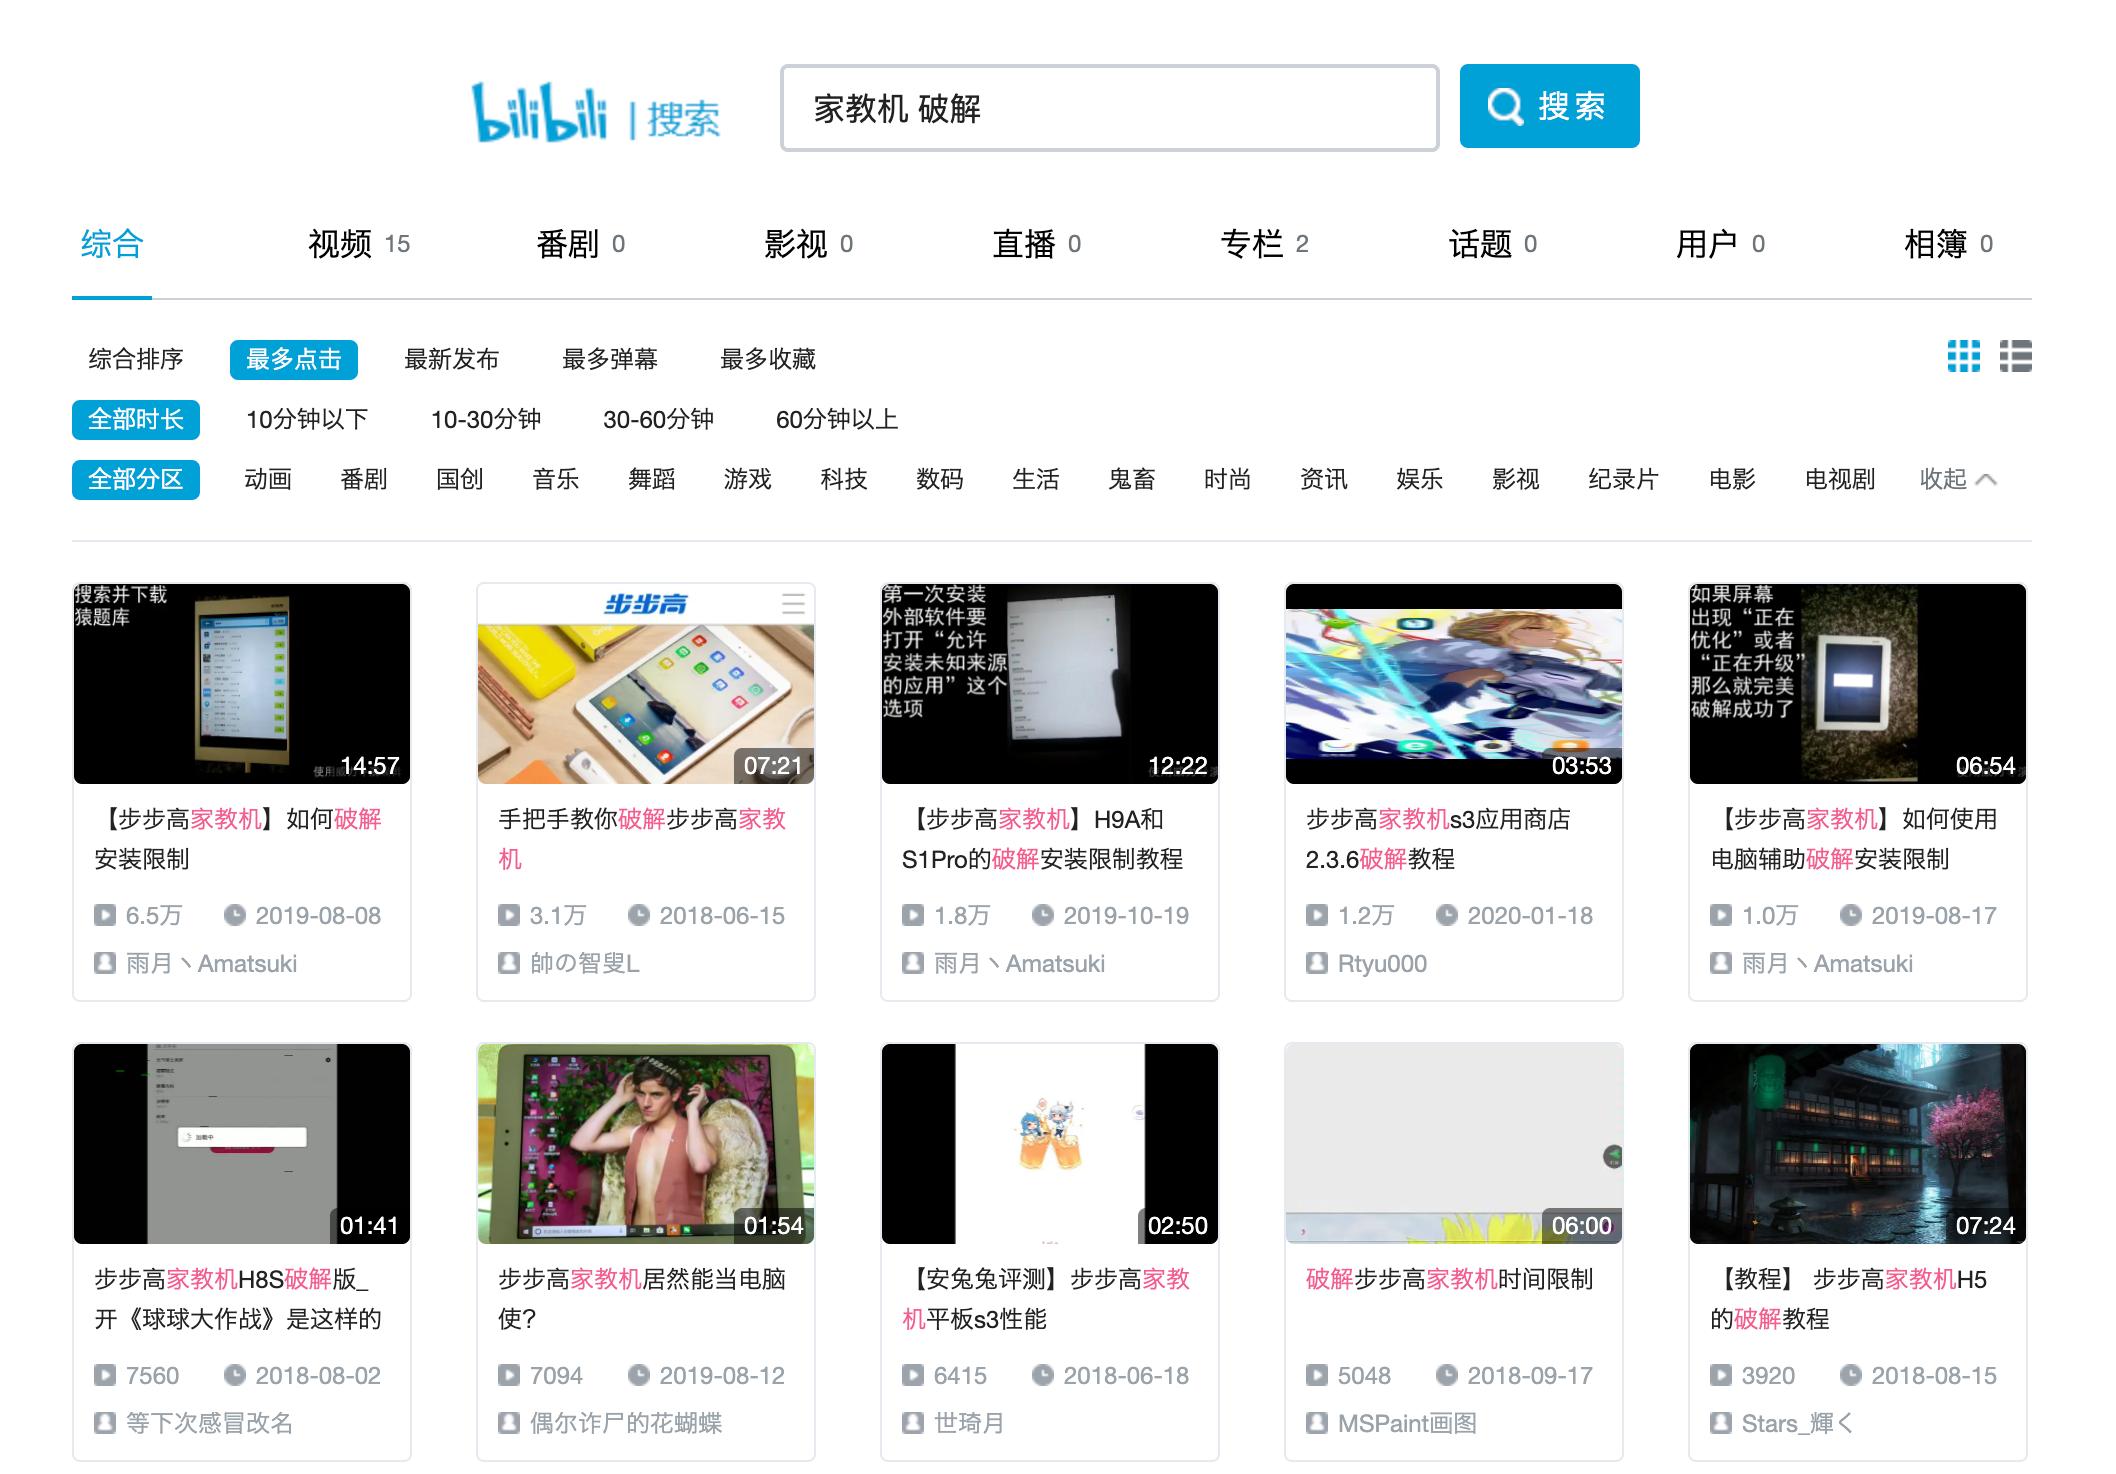
Task: Click play-count icon next to 6.5万
Action: (x=104, y=915)
